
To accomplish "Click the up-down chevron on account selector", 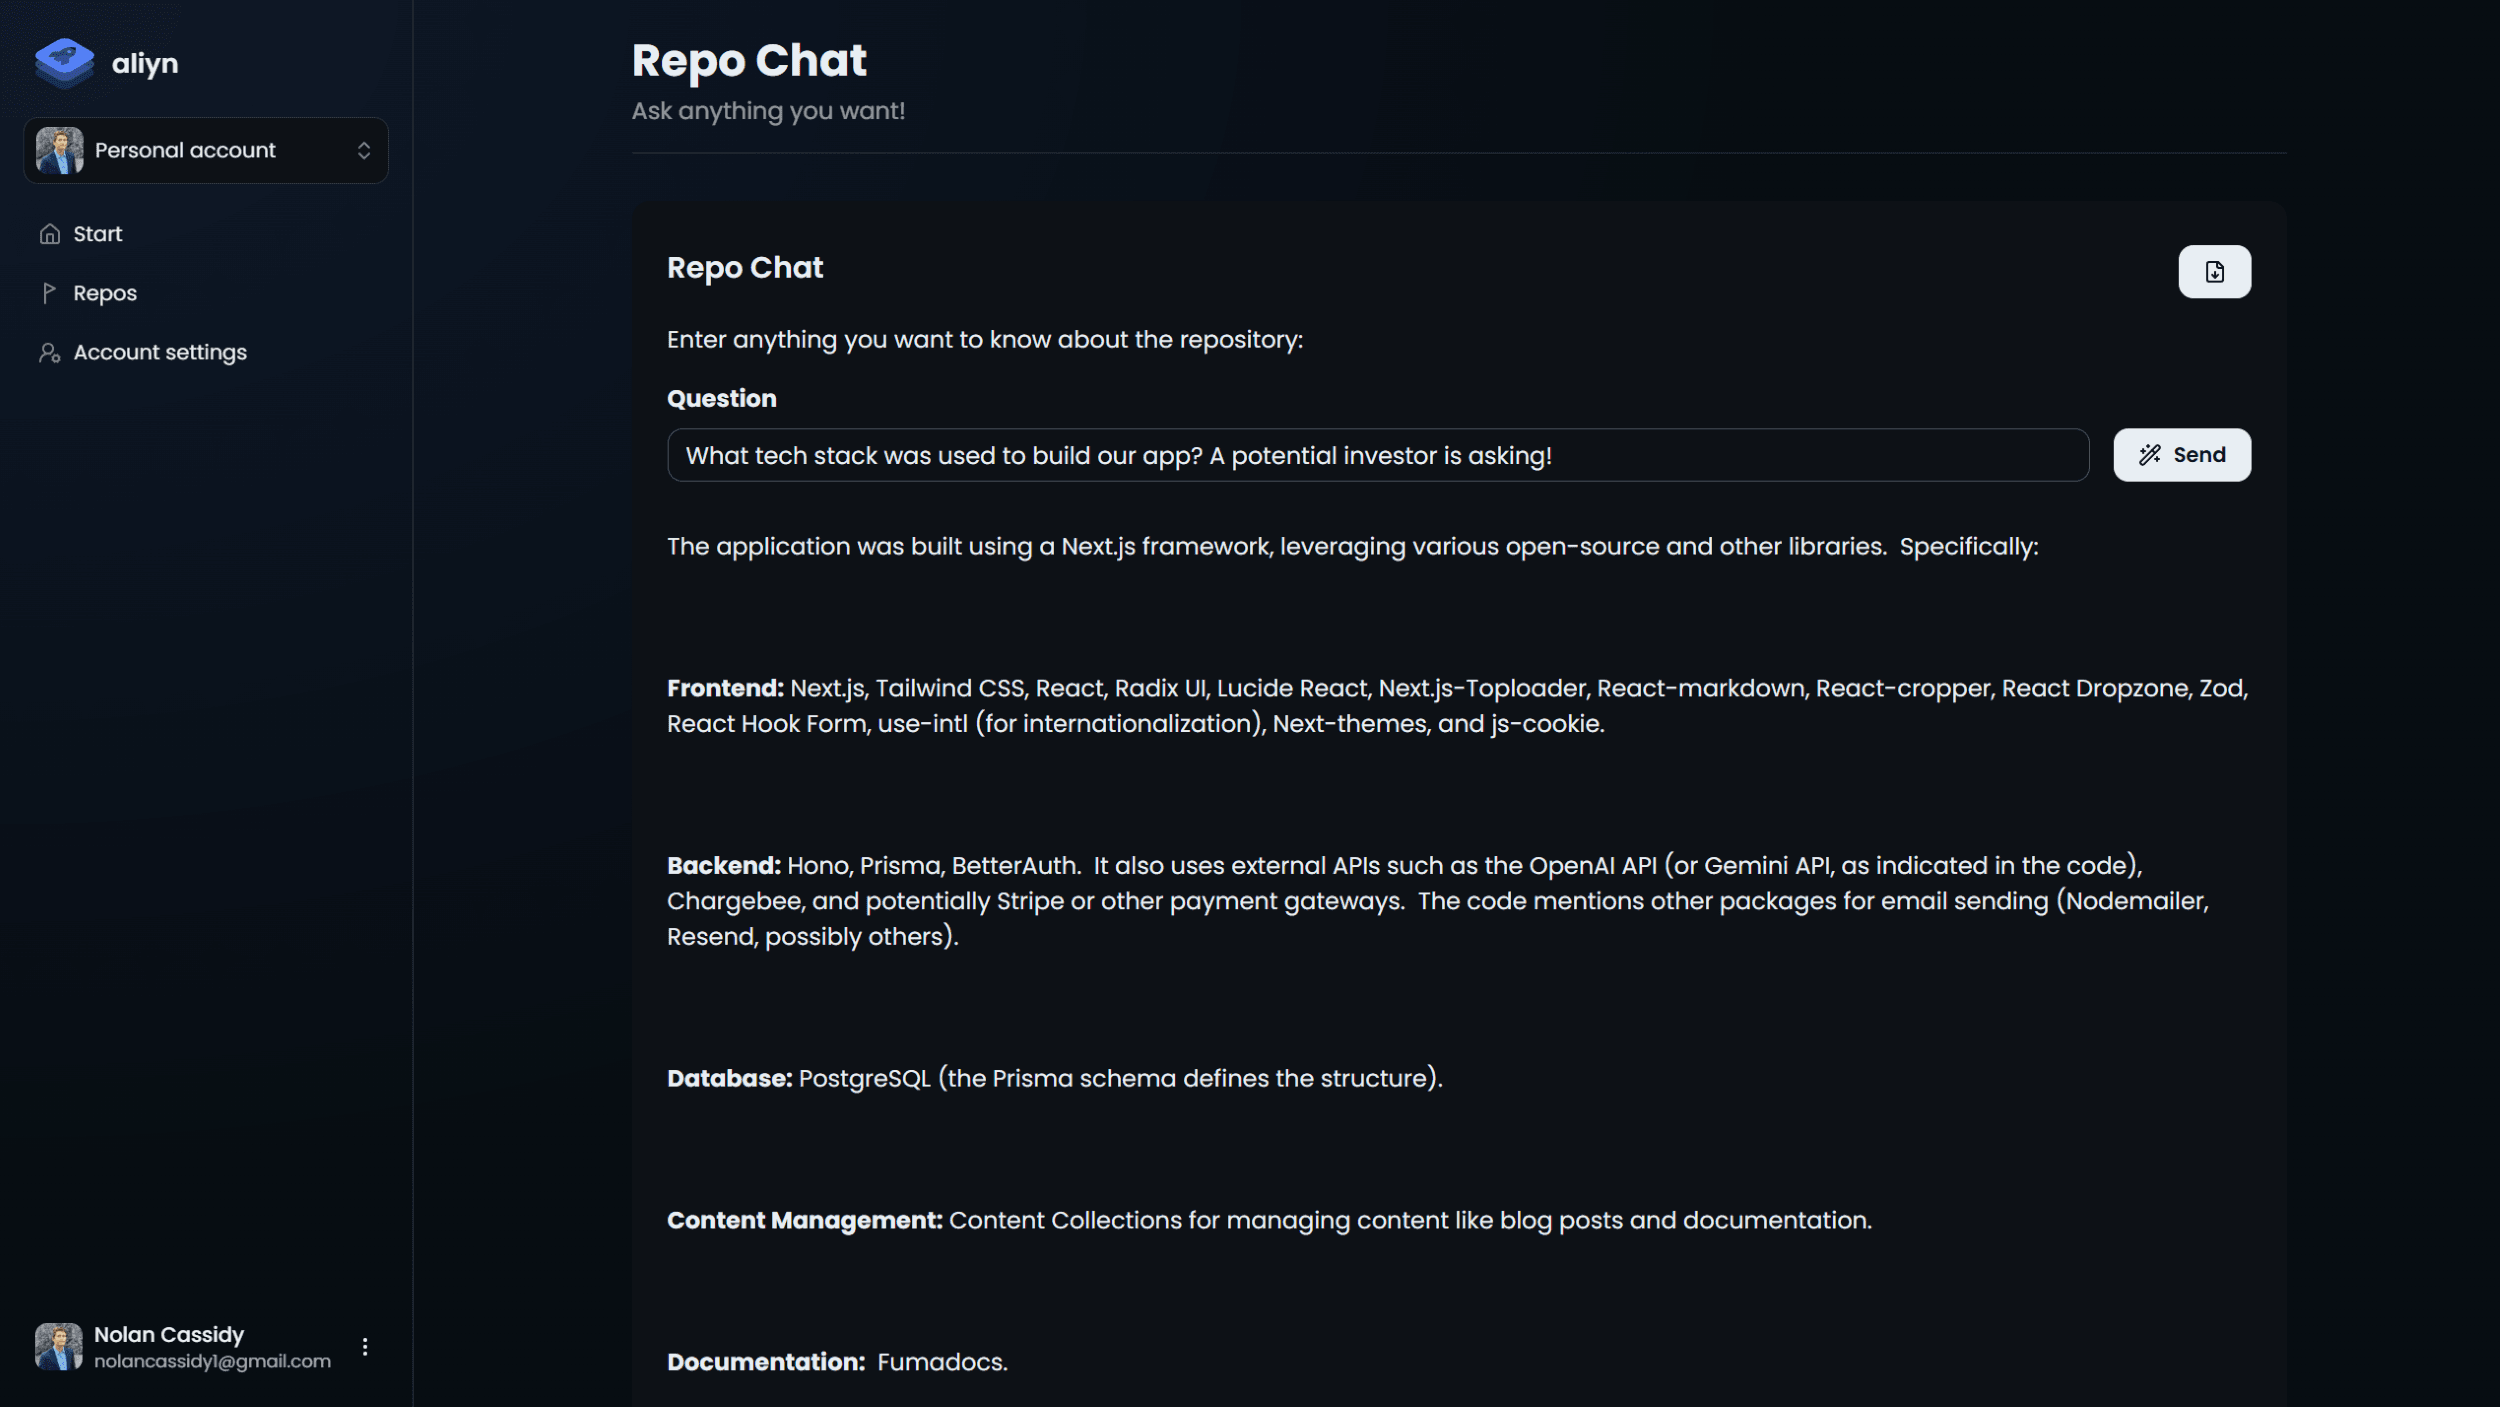I will [x=364, y=150].
